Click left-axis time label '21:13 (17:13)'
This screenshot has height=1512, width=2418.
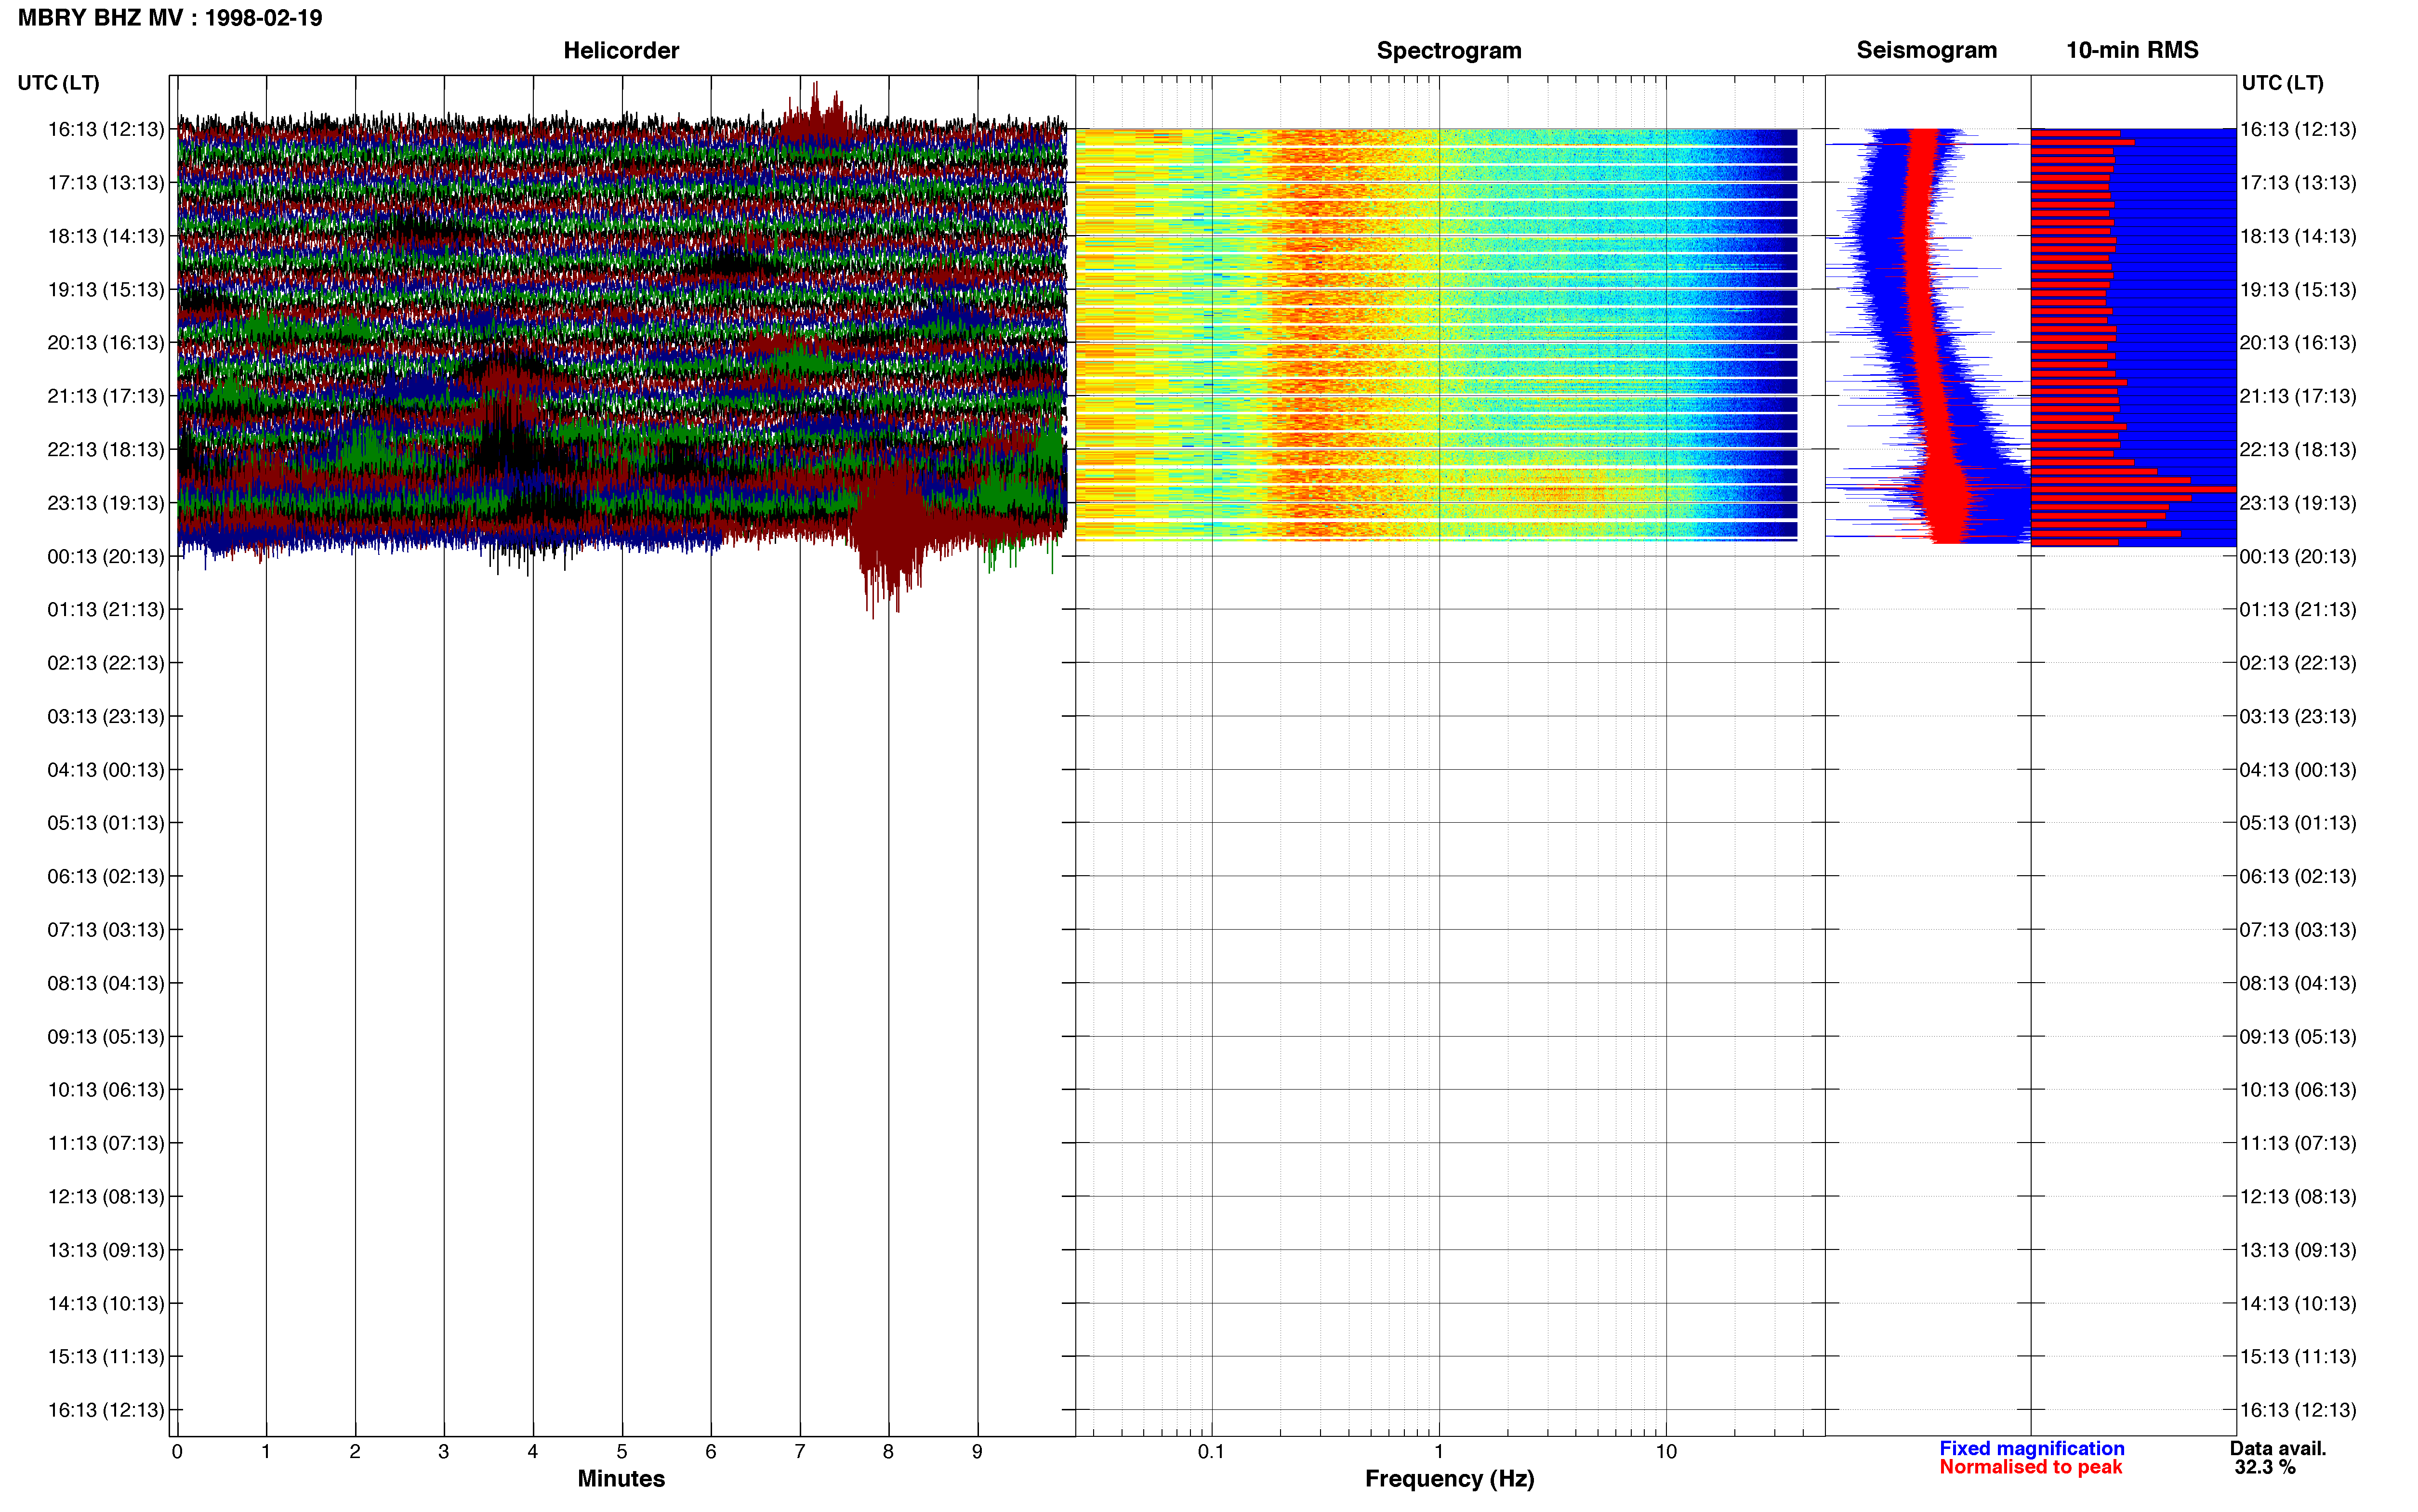106,396
